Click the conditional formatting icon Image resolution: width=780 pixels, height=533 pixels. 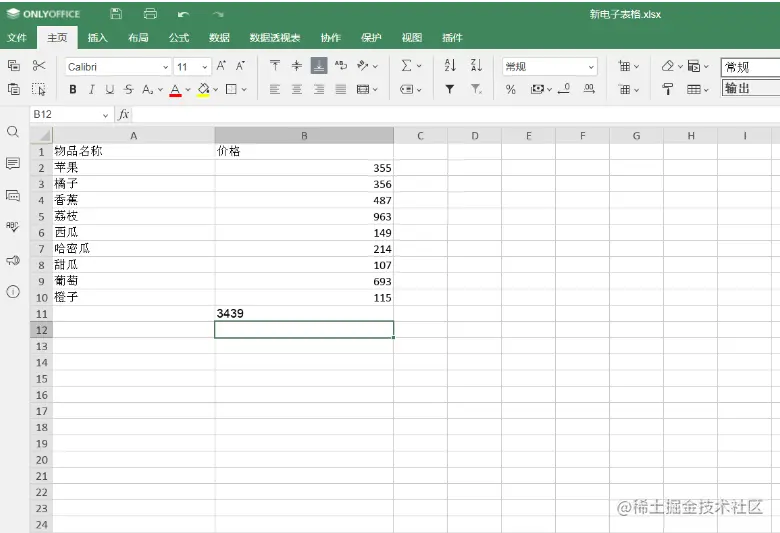[x=693, y=66]
